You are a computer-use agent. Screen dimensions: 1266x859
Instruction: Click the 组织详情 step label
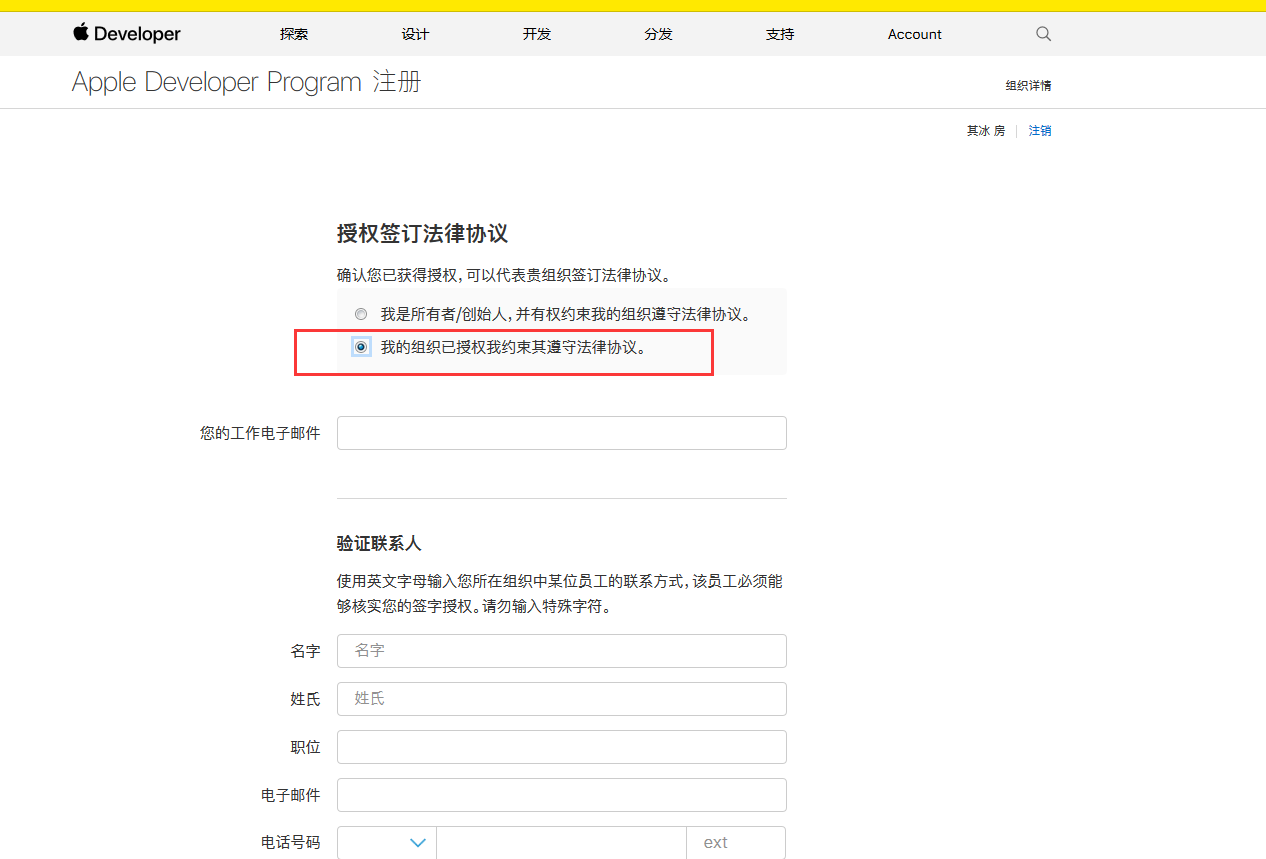point(1028,86)
